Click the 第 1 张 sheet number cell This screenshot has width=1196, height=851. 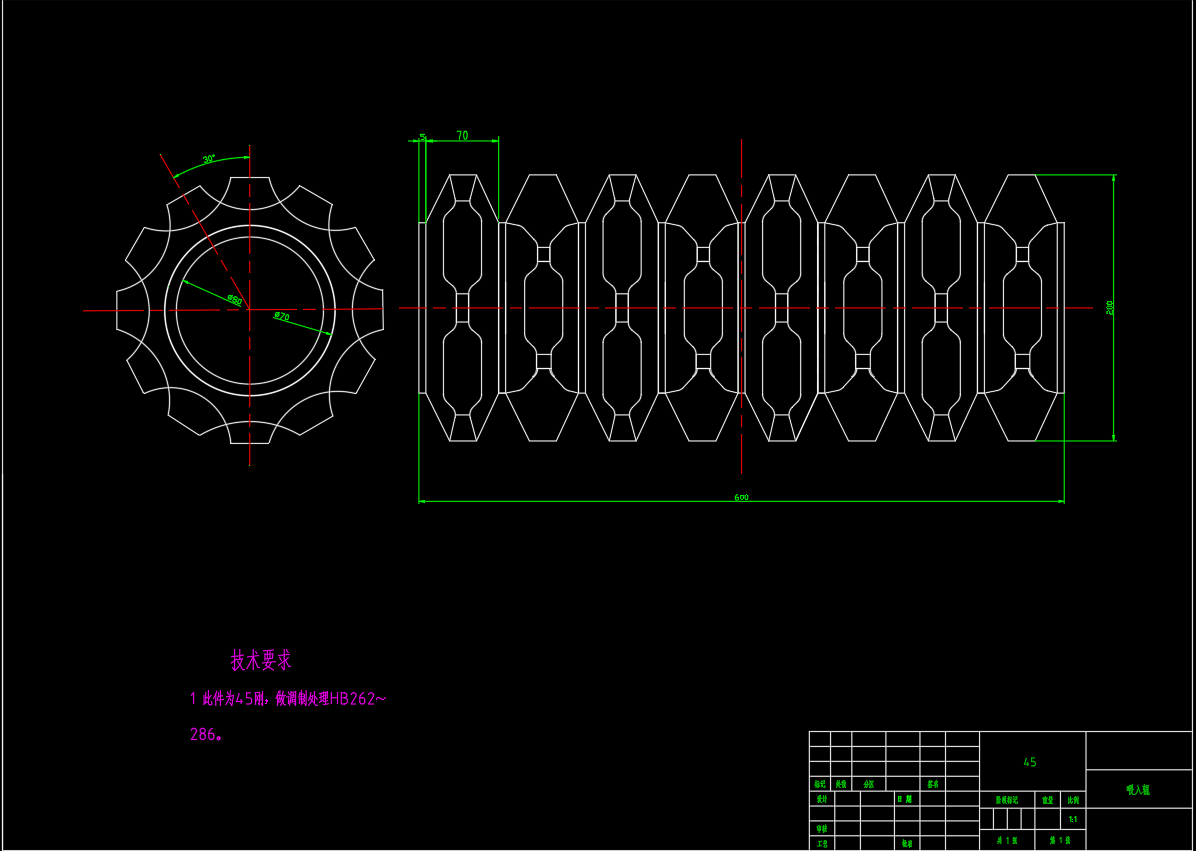click(x=1059, y=842)
